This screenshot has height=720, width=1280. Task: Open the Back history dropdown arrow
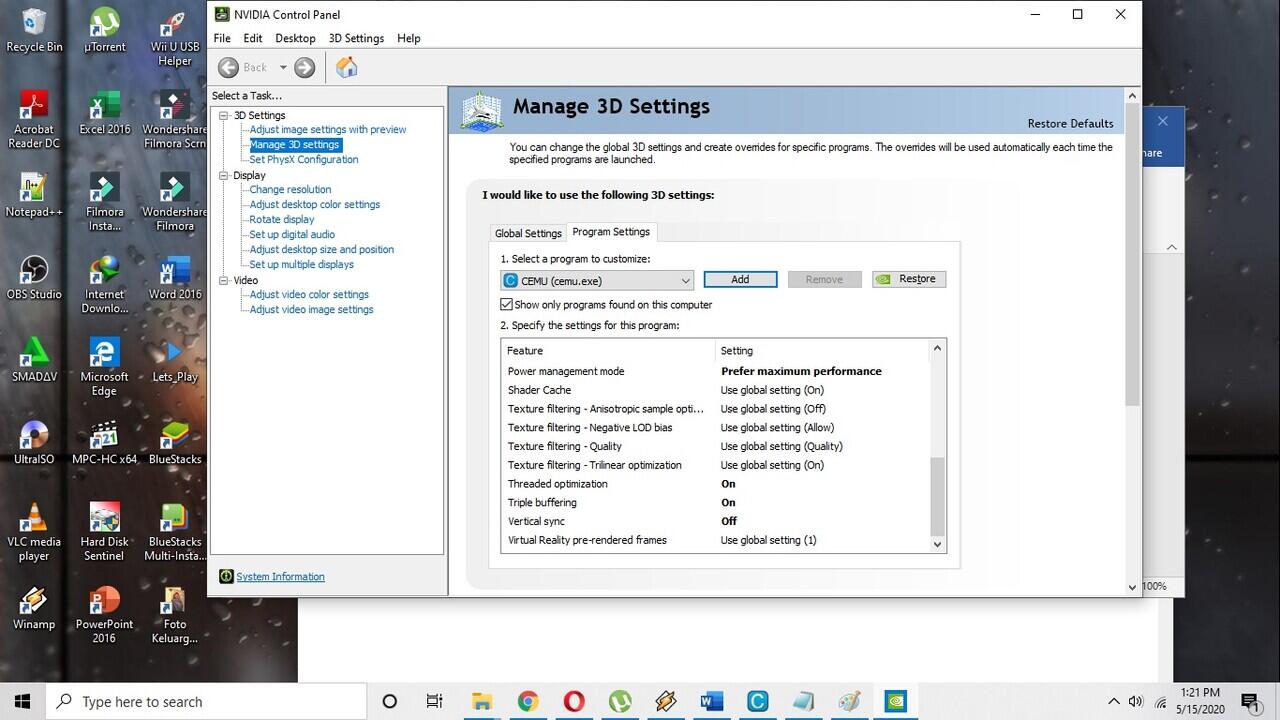(283, 67)
